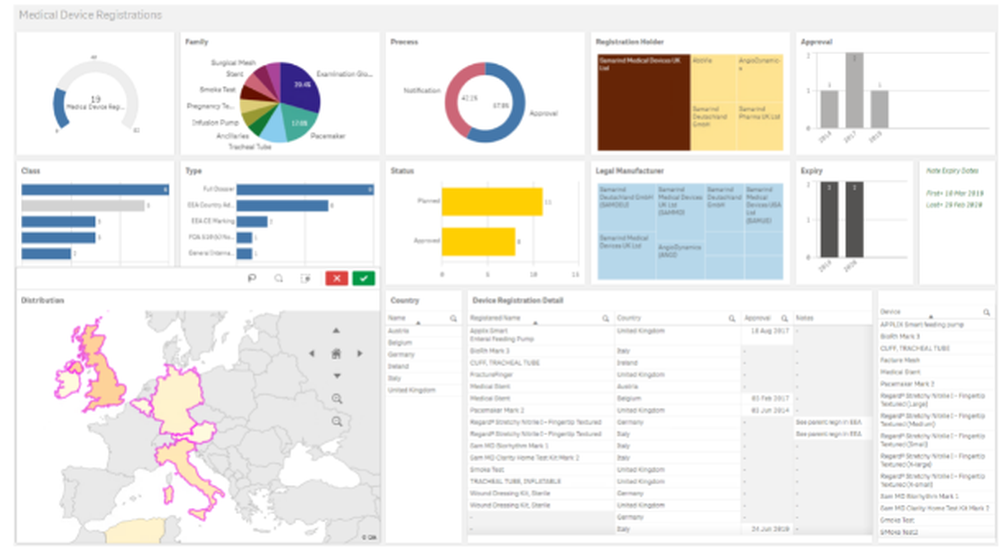Confirm the map selection with the green check
1000x559 pixels.
(364, 278)
